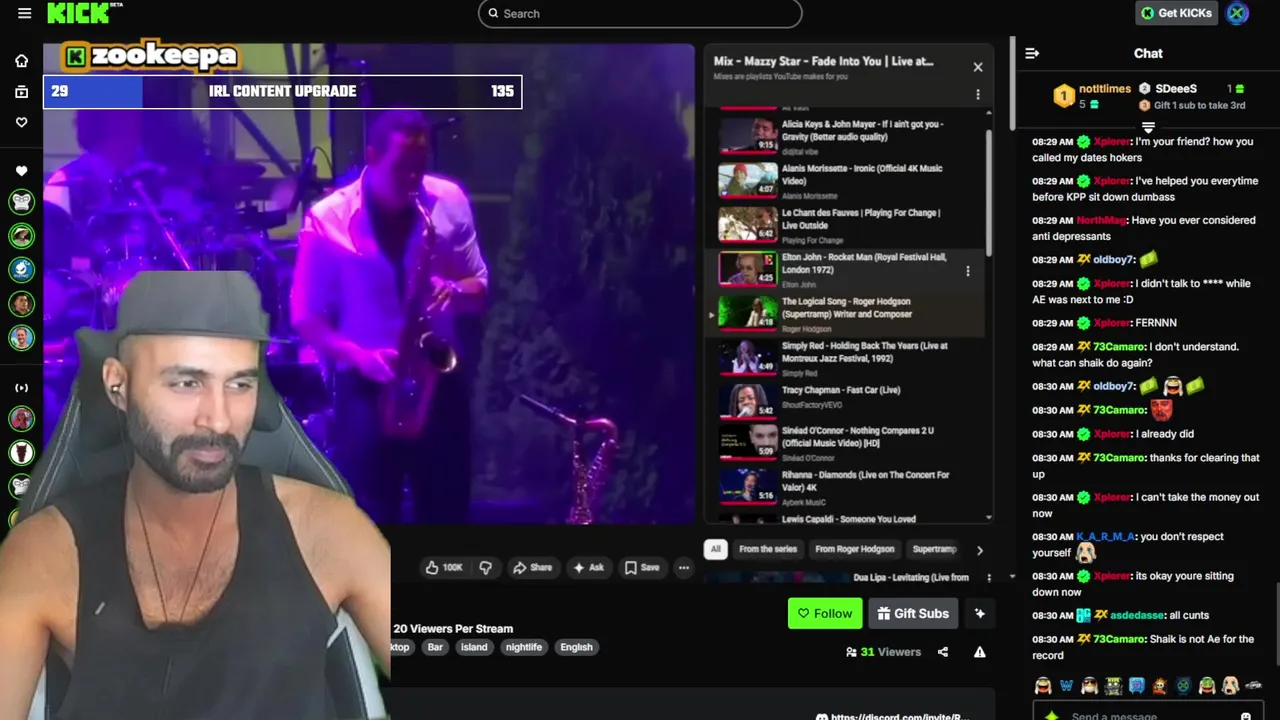Close the YouTube mix playlist panel

[x=978, y=67]
